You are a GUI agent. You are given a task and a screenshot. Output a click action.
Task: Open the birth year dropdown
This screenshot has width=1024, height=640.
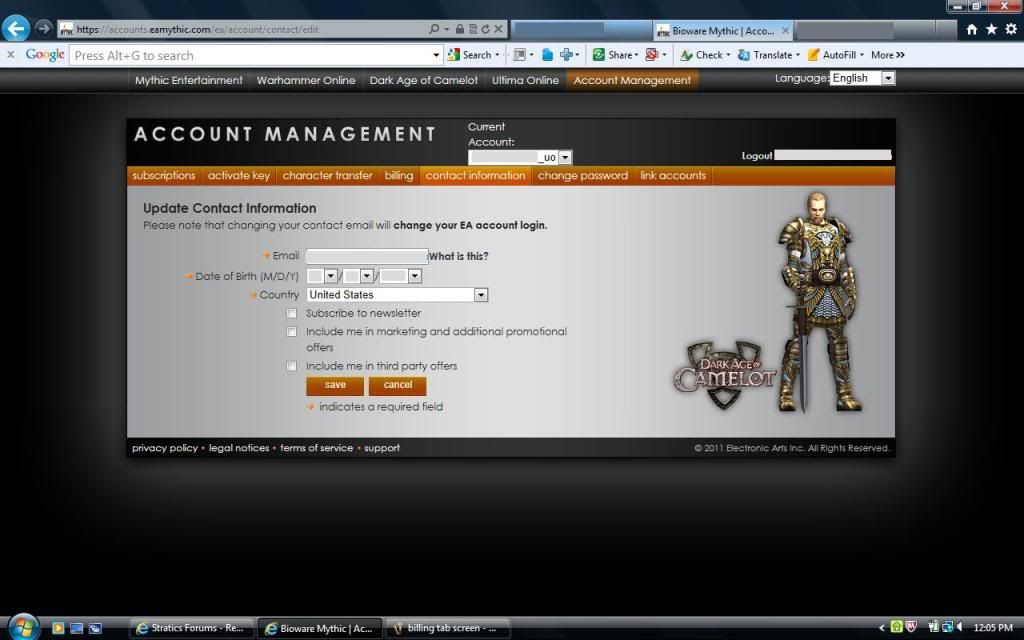tap(401, 276)
